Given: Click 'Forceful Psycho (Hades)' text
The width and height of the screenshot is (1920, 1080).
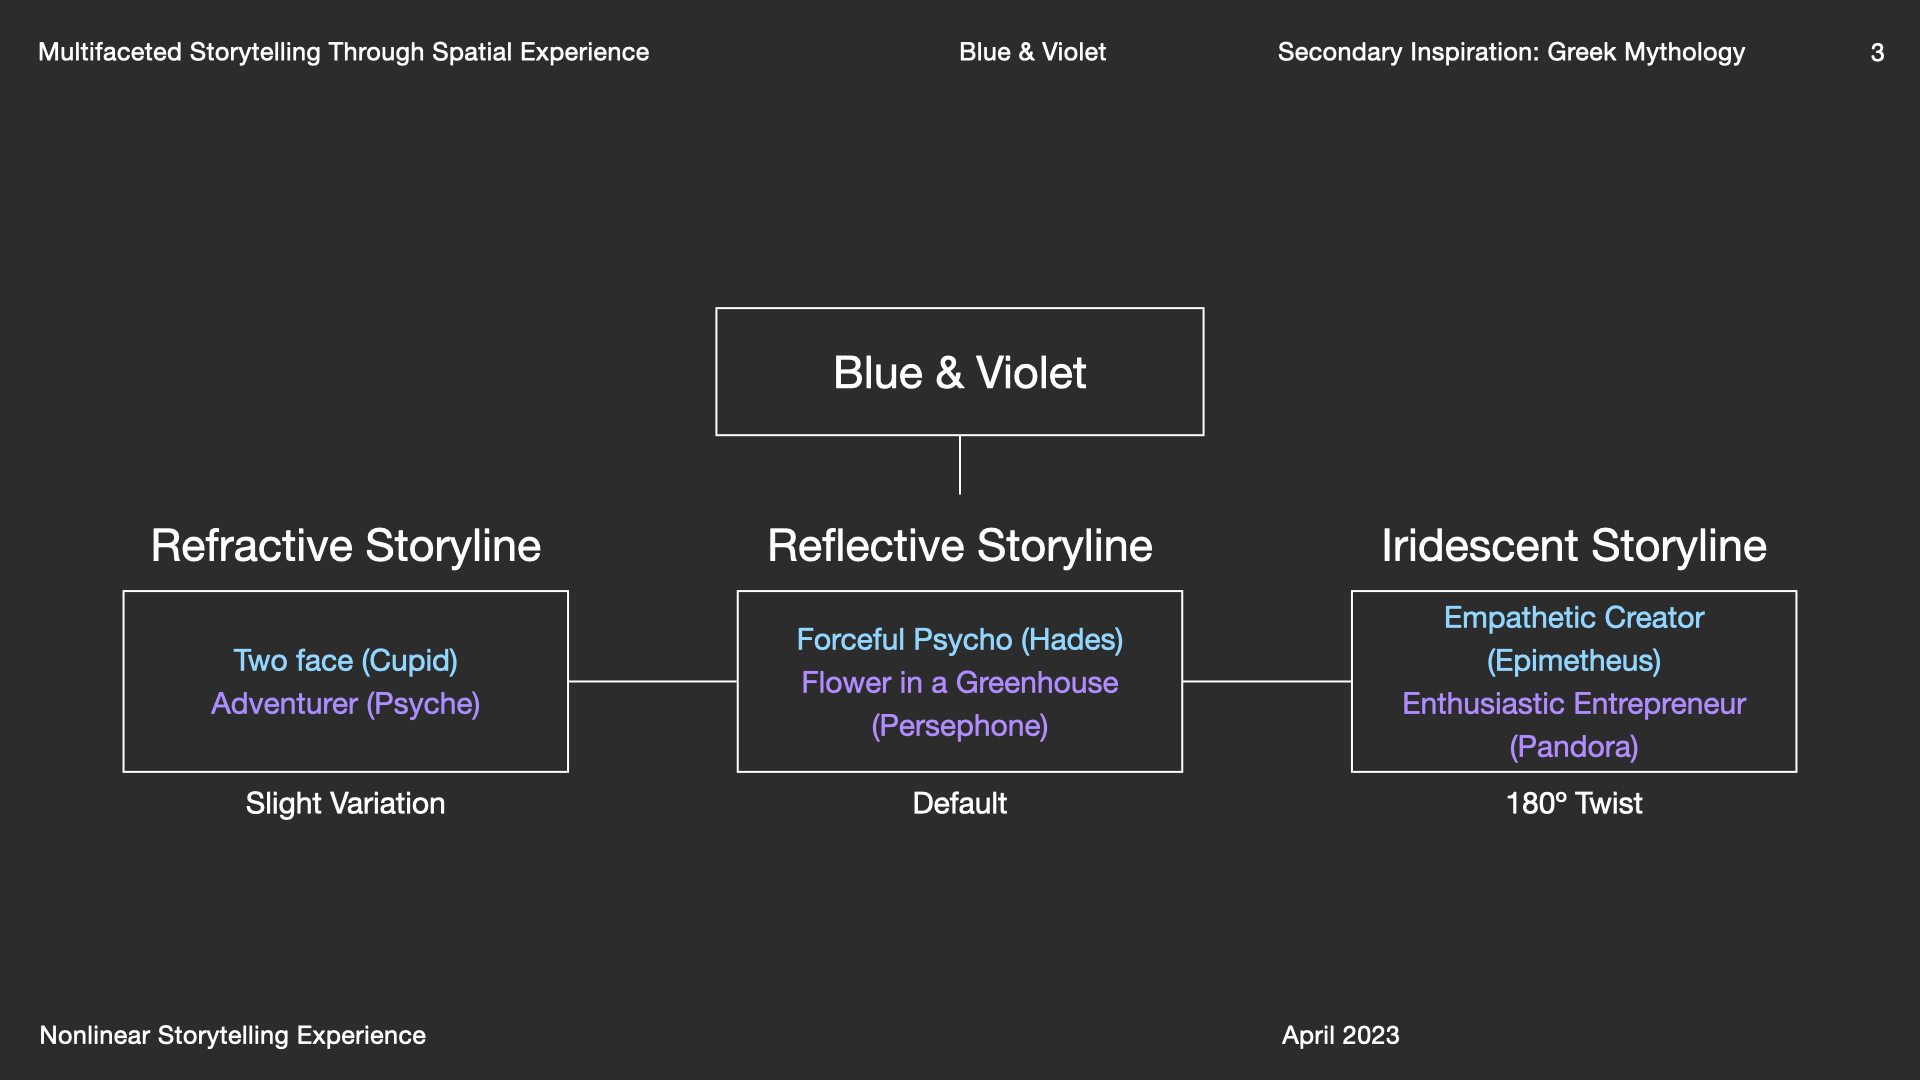Looking at the screenshot, I should 959,640.
